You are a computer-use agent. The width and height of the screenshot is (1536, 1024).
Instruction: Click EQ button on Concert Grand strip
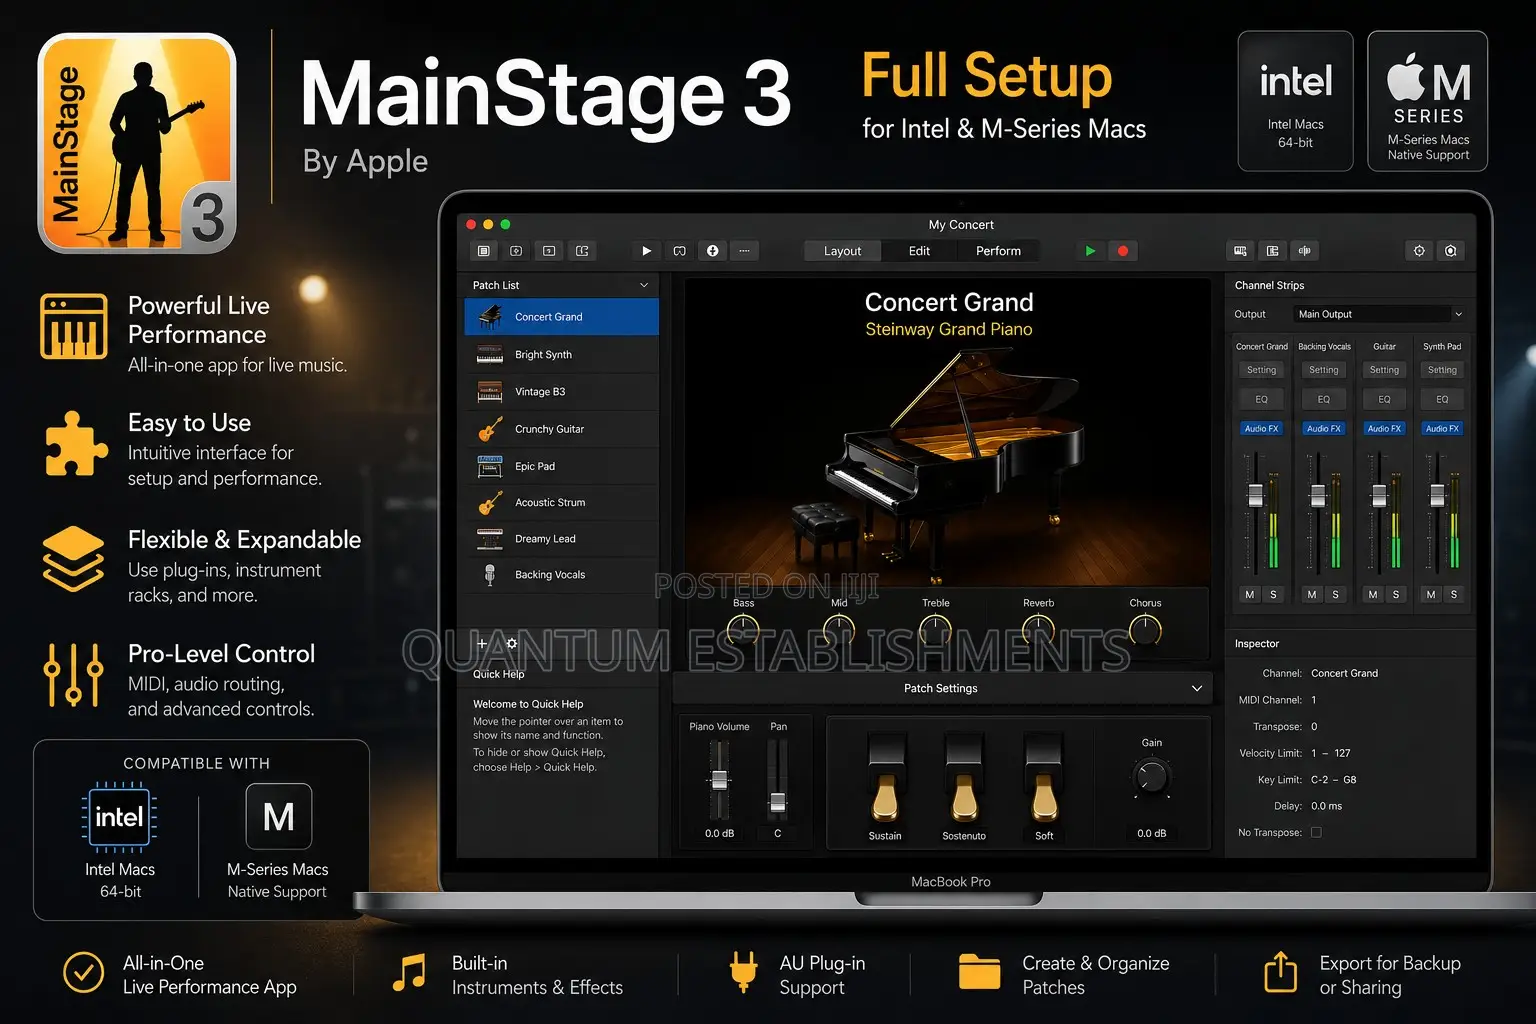pyautogui.click(x=1262, y=399)
